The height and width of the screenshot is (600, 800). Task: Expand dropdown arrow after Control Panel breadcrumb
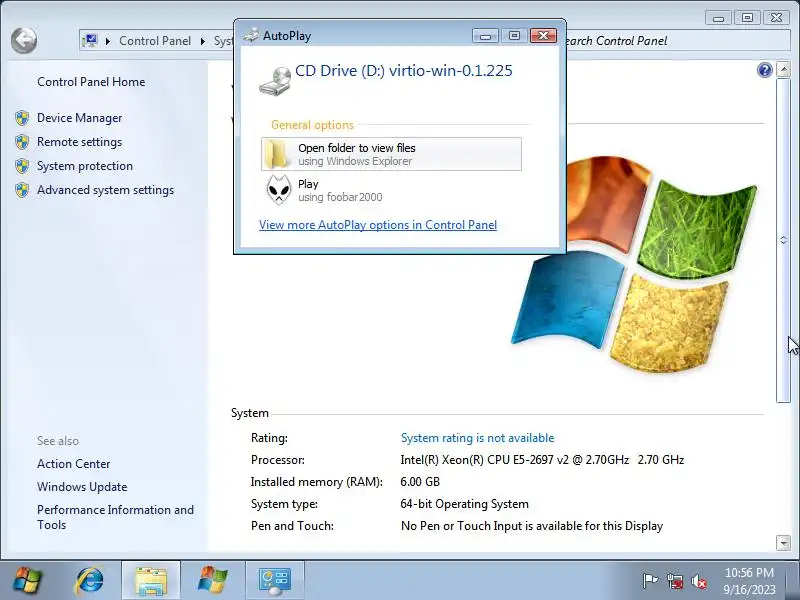coord(203,41)
